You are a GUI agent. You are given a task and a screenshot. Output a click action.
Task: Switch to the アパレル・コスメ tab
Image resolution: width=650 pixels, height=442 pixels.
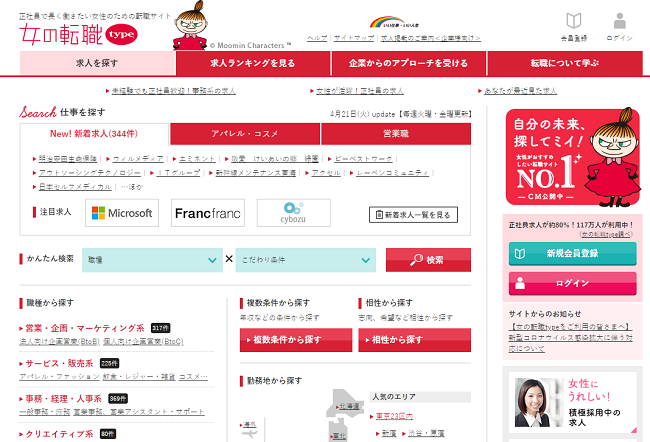click(244, 133)
